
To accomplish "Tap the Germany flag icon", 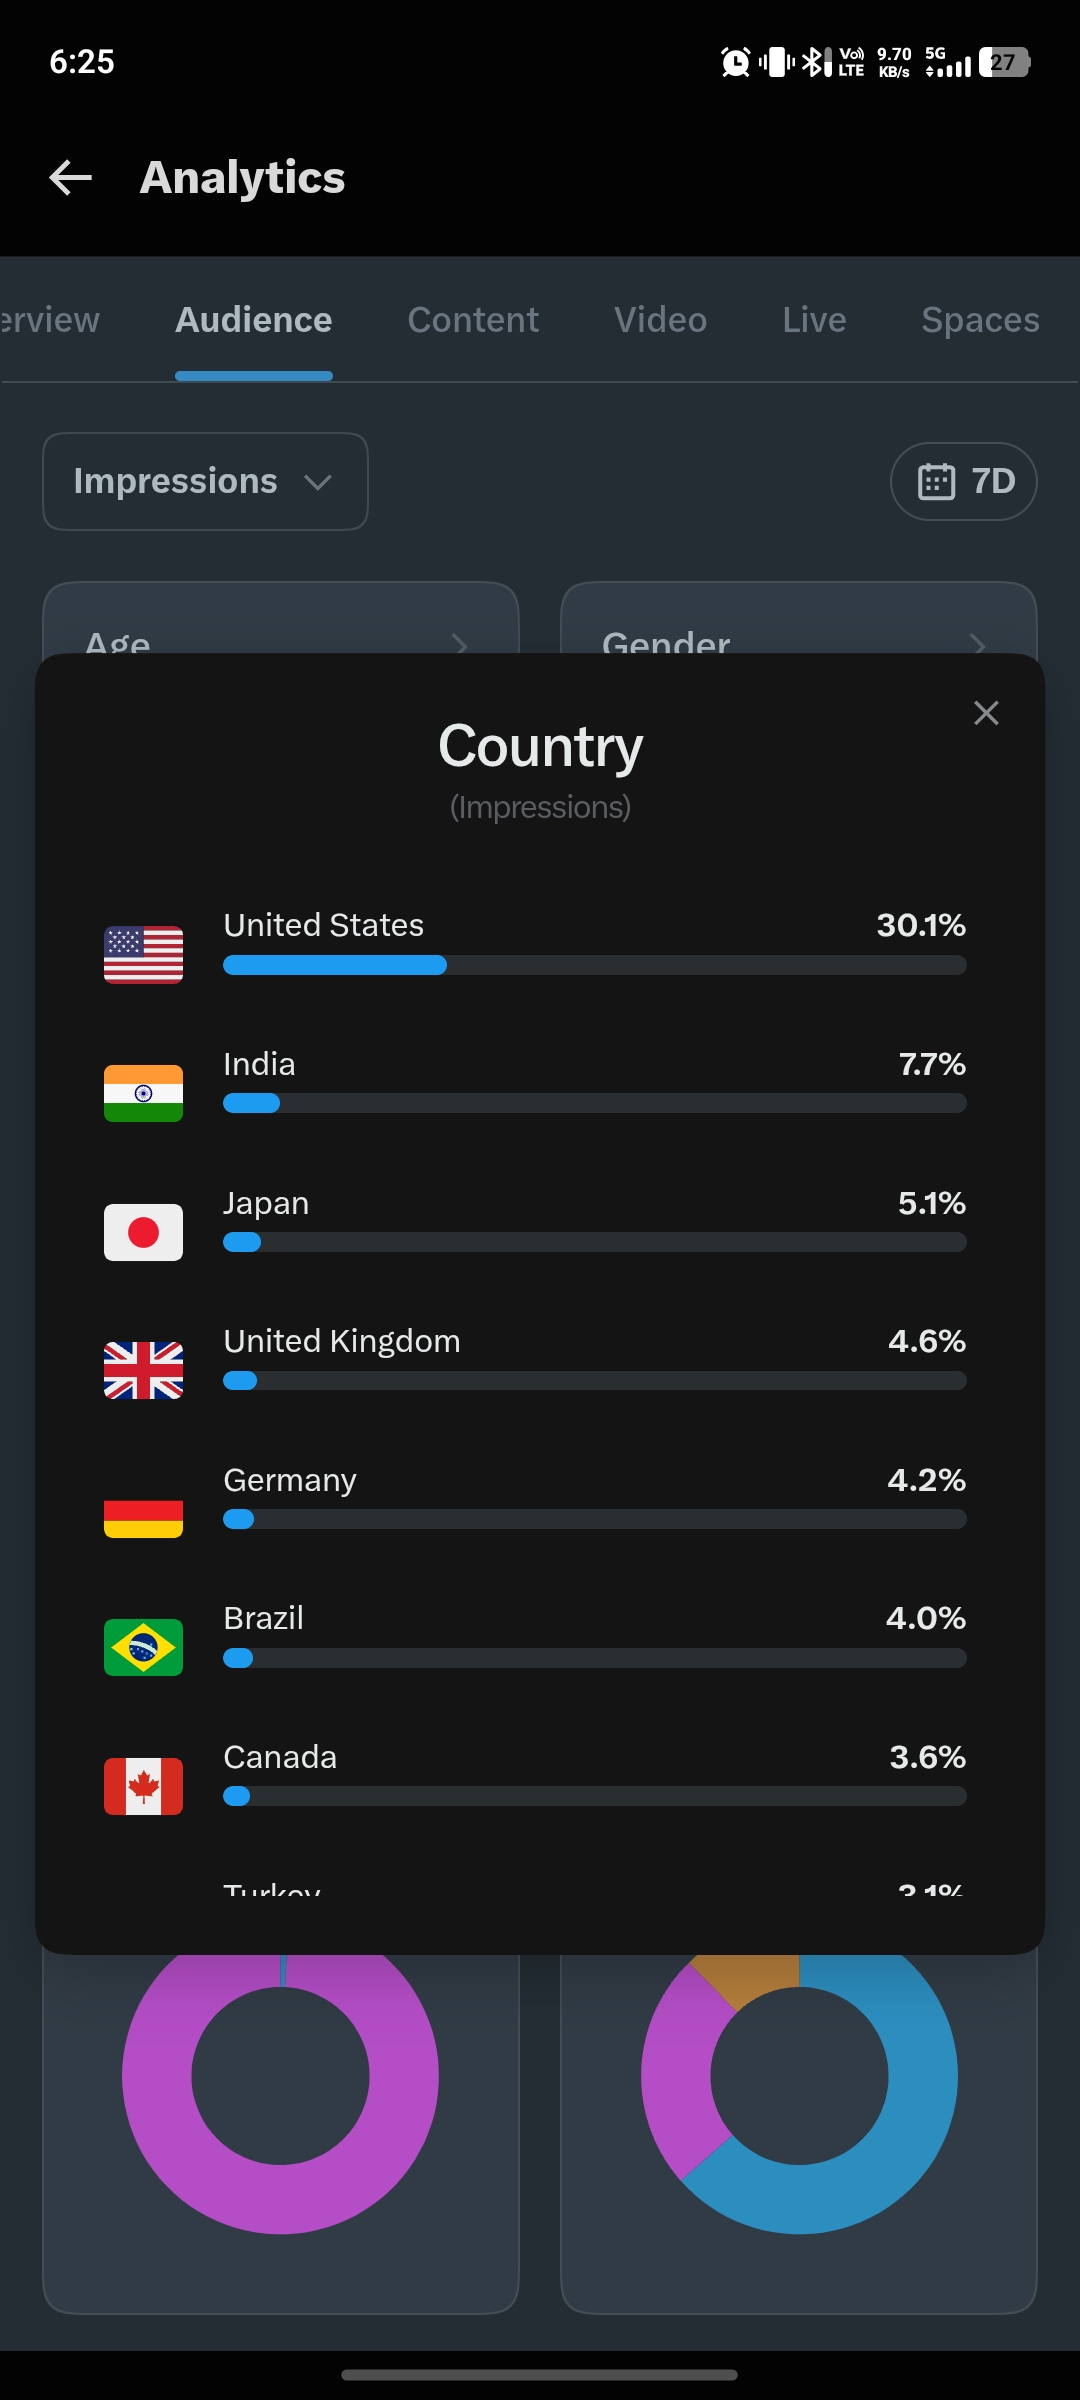I will (x=143, y=1509).
